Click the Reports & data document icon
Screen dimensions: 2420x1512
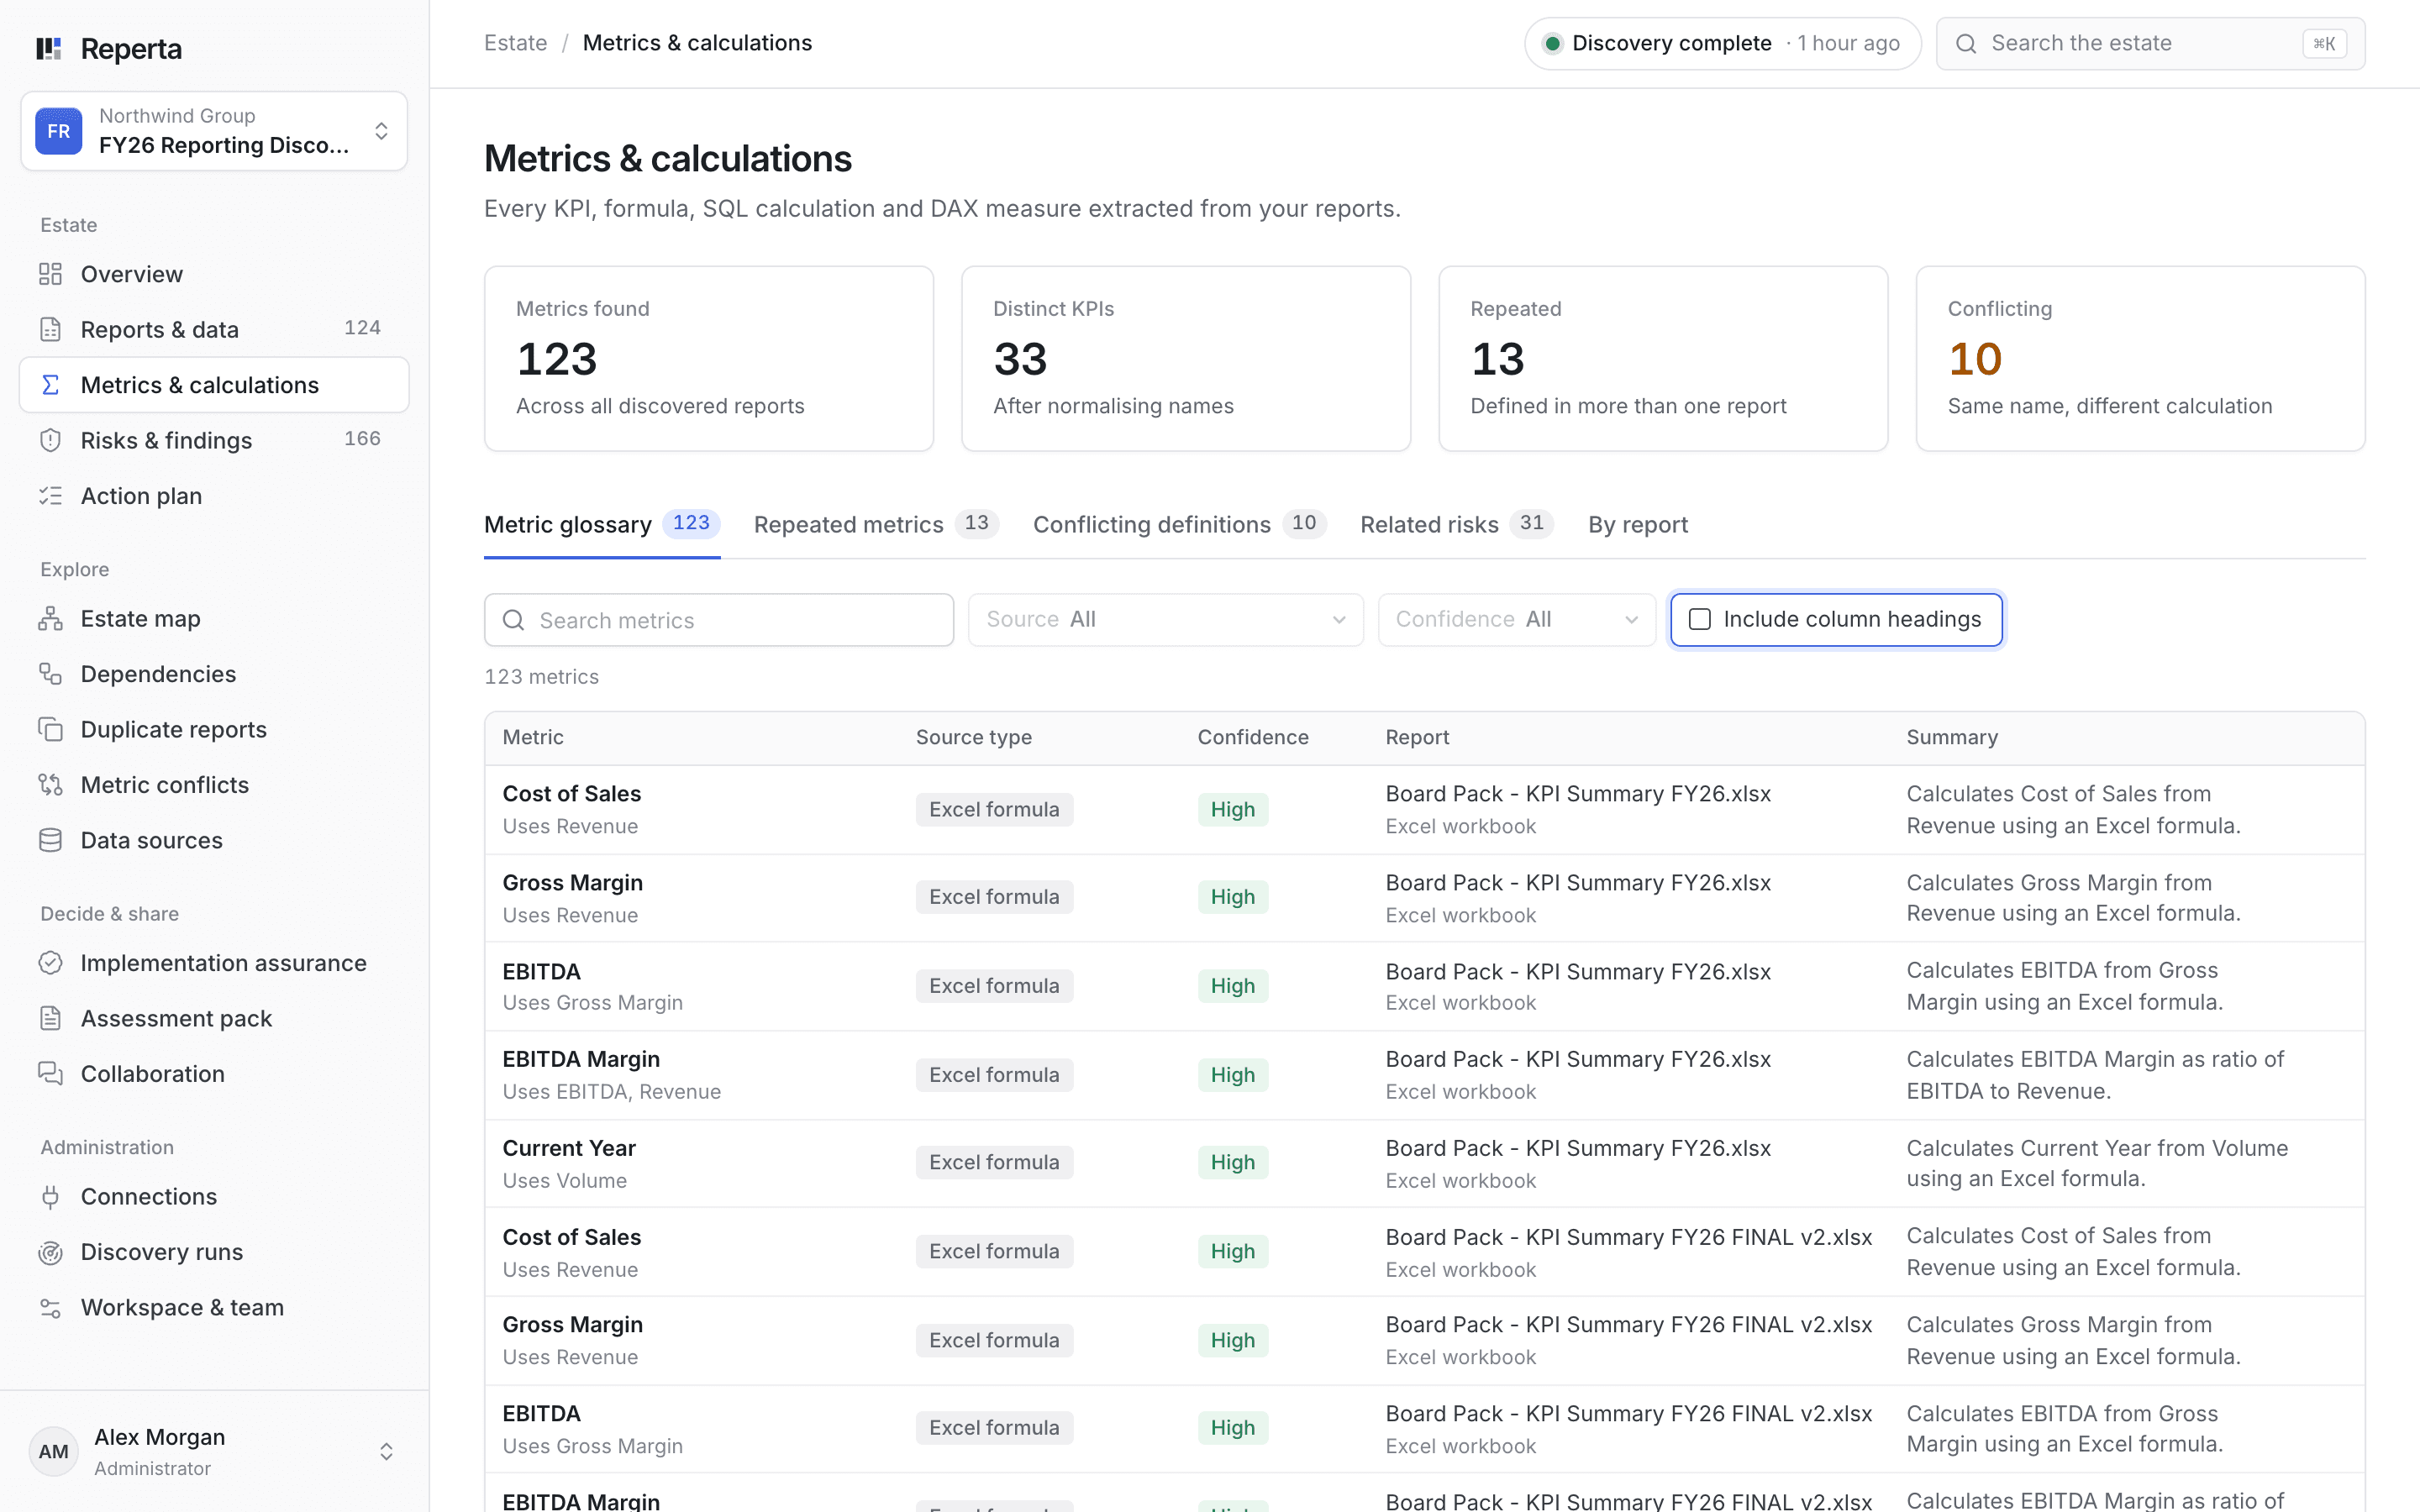click(x=50, y=329)
